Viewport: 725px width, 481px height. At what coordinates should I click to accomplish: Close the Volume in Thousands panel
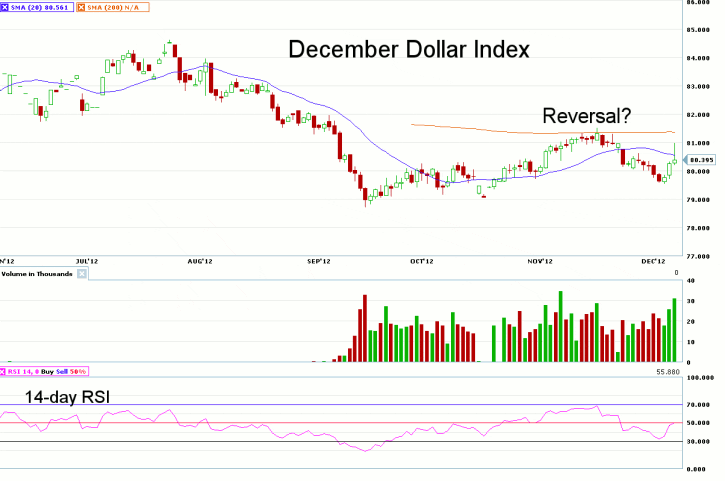coord(83,273)
